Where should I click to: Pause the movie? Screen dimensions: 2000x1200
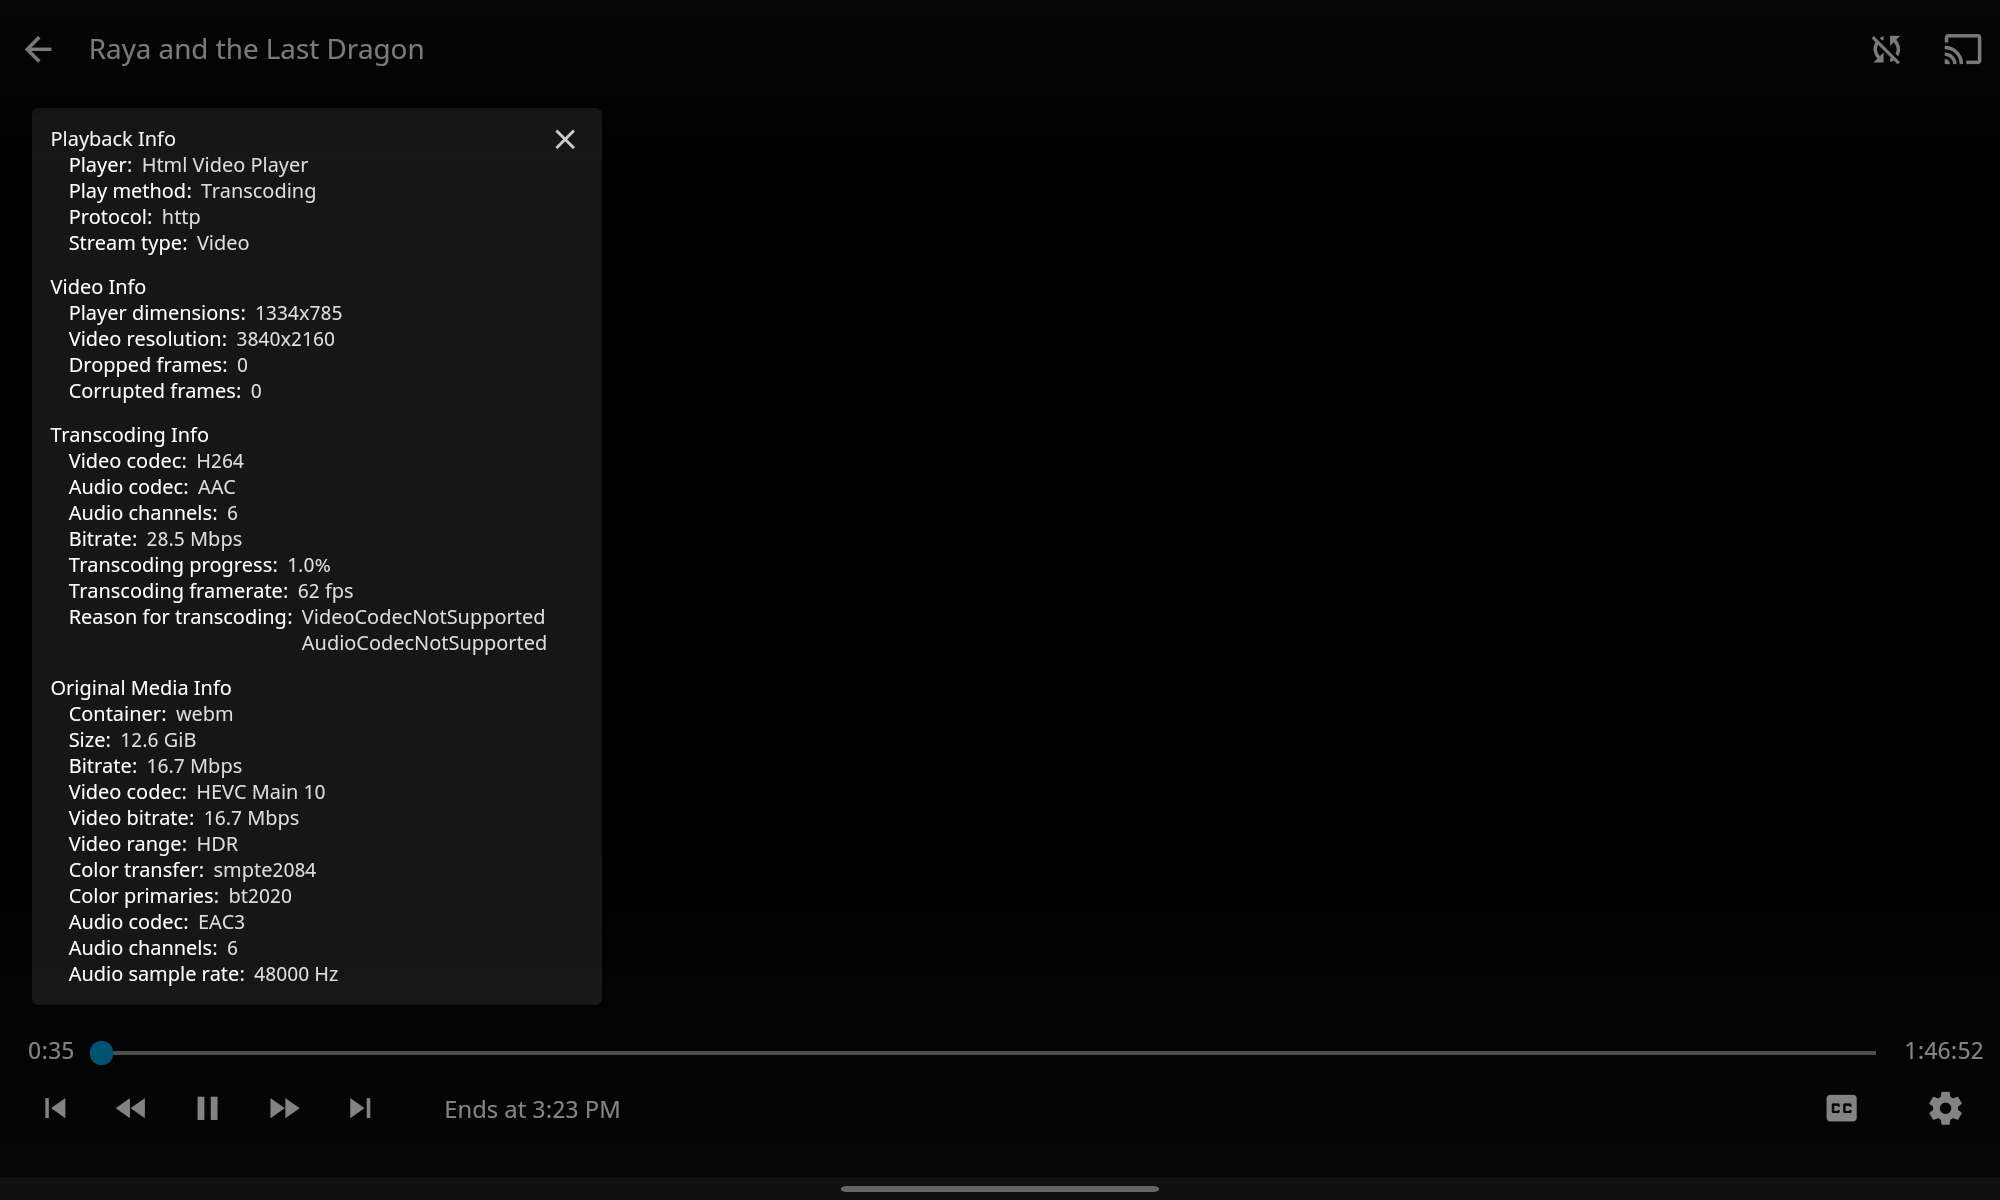click(207, 1108)
